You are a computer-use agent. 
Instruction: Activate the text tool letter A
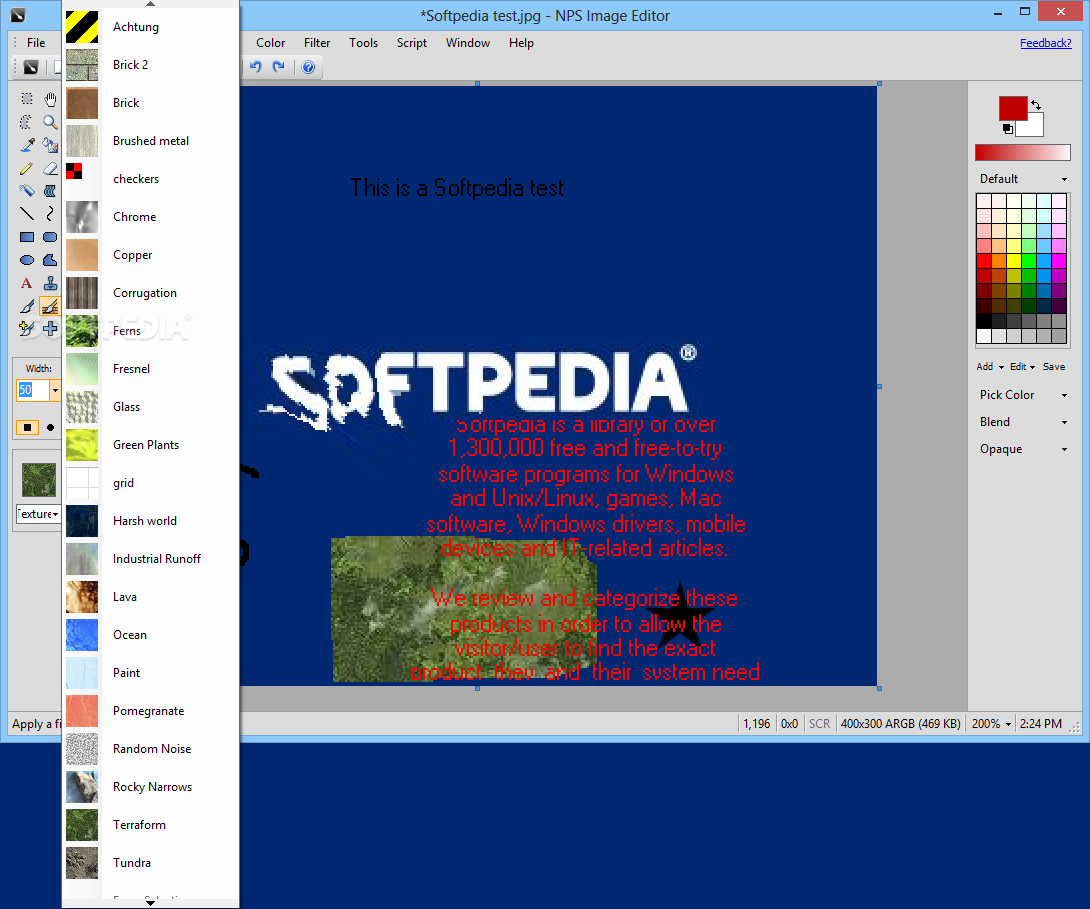coord(26,283)
